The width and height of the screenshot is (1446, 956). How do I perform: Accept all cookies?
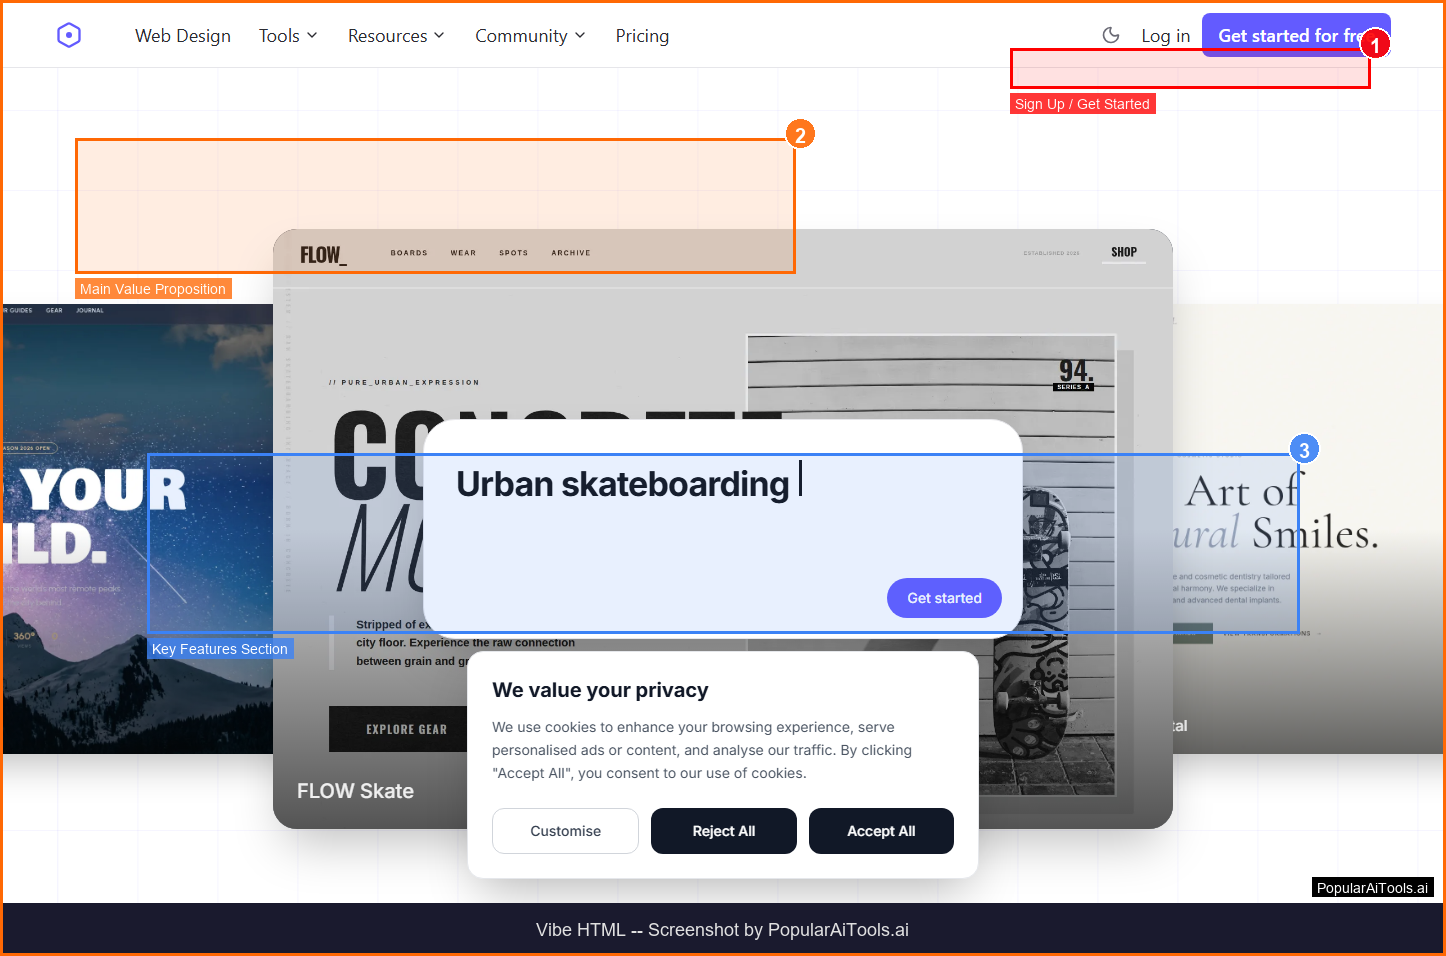[x=880, y=831]
